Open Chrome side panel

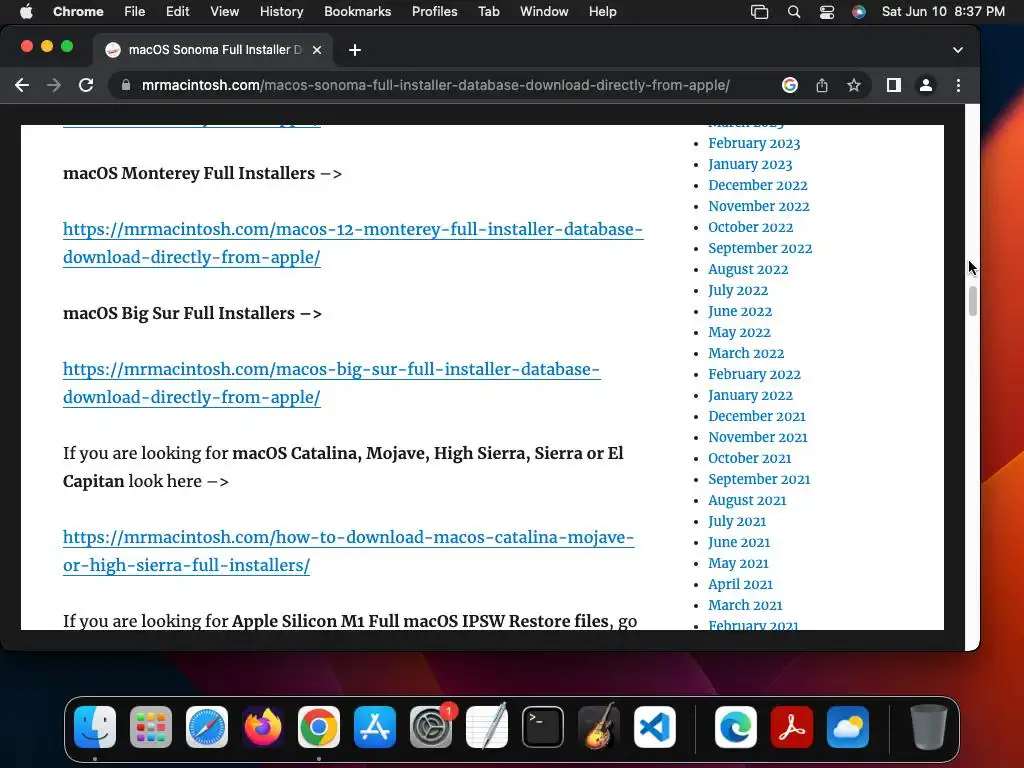click(x=893, y=85)
